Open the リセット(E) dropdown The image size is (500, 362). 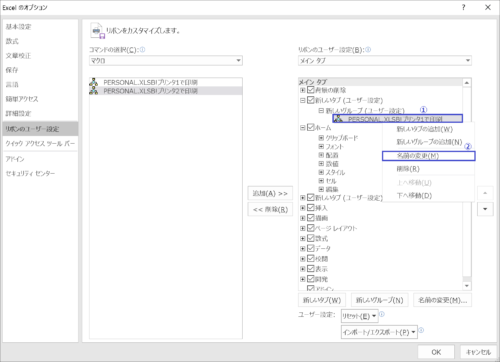359,316
